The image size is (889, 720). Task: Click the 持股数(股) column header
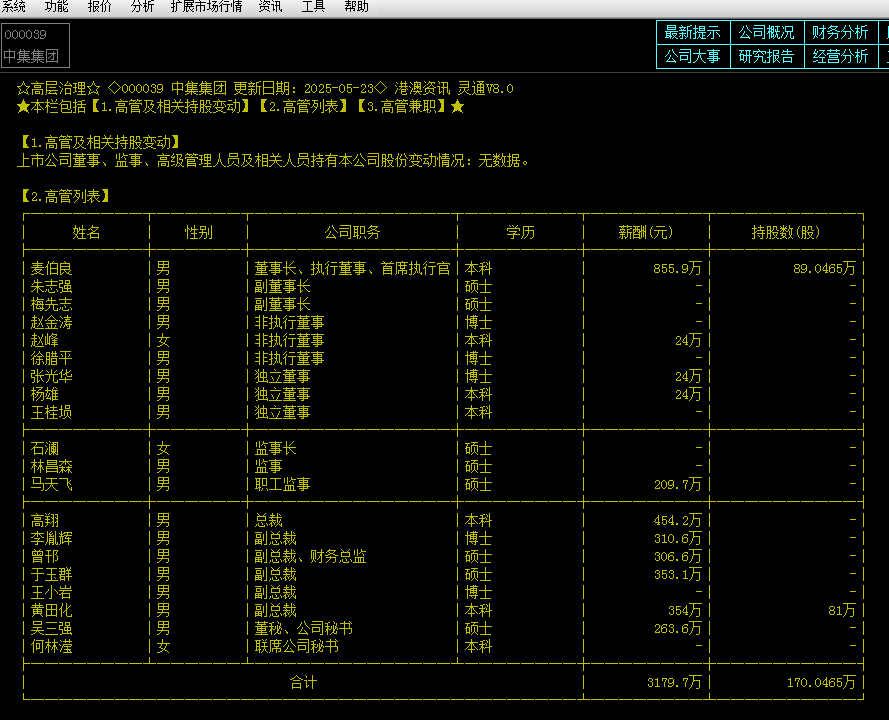(786, 232)
